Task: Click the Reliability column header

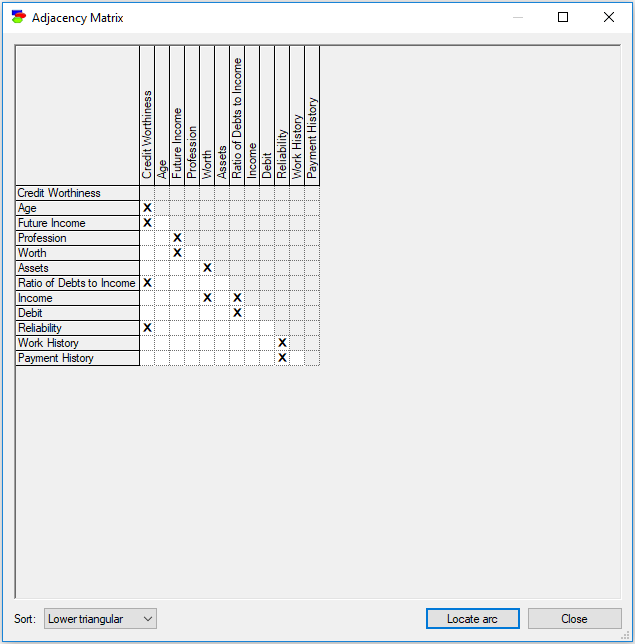Action: 282,115
